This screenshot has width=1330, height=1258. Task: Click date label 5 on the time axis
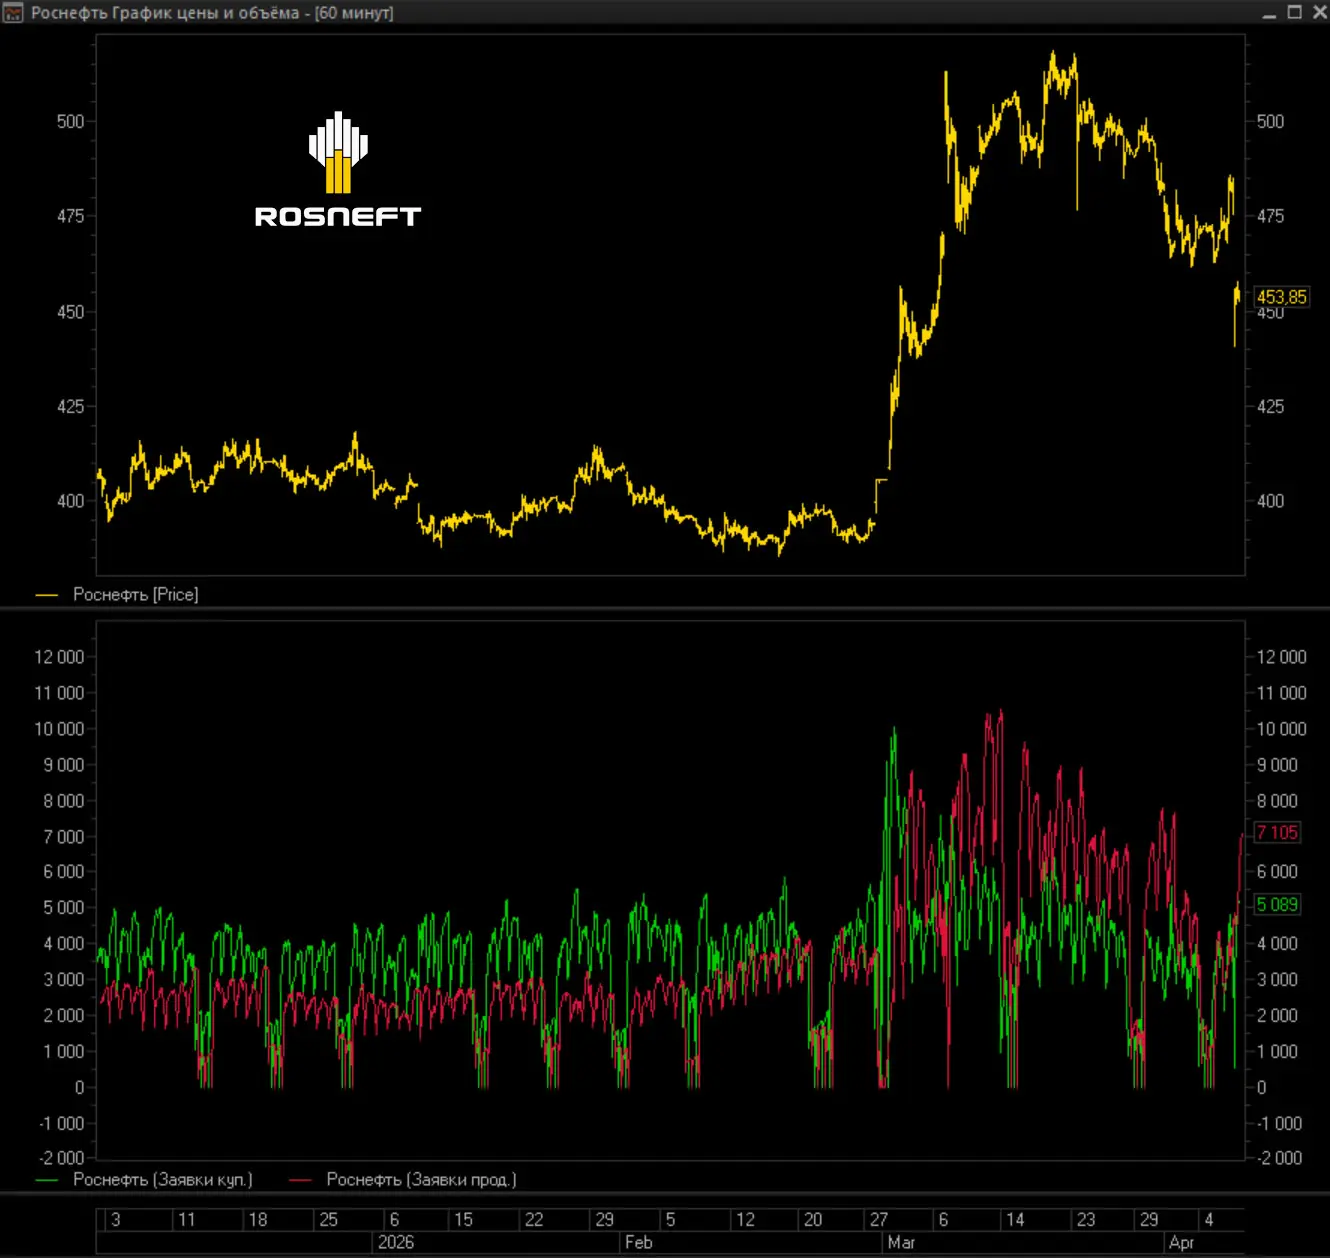pos(670,1220)
